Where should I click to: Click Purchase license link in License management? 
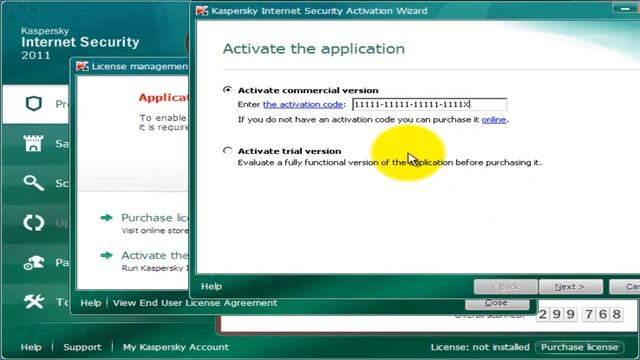pyautogui.click(x=155, y=218)
